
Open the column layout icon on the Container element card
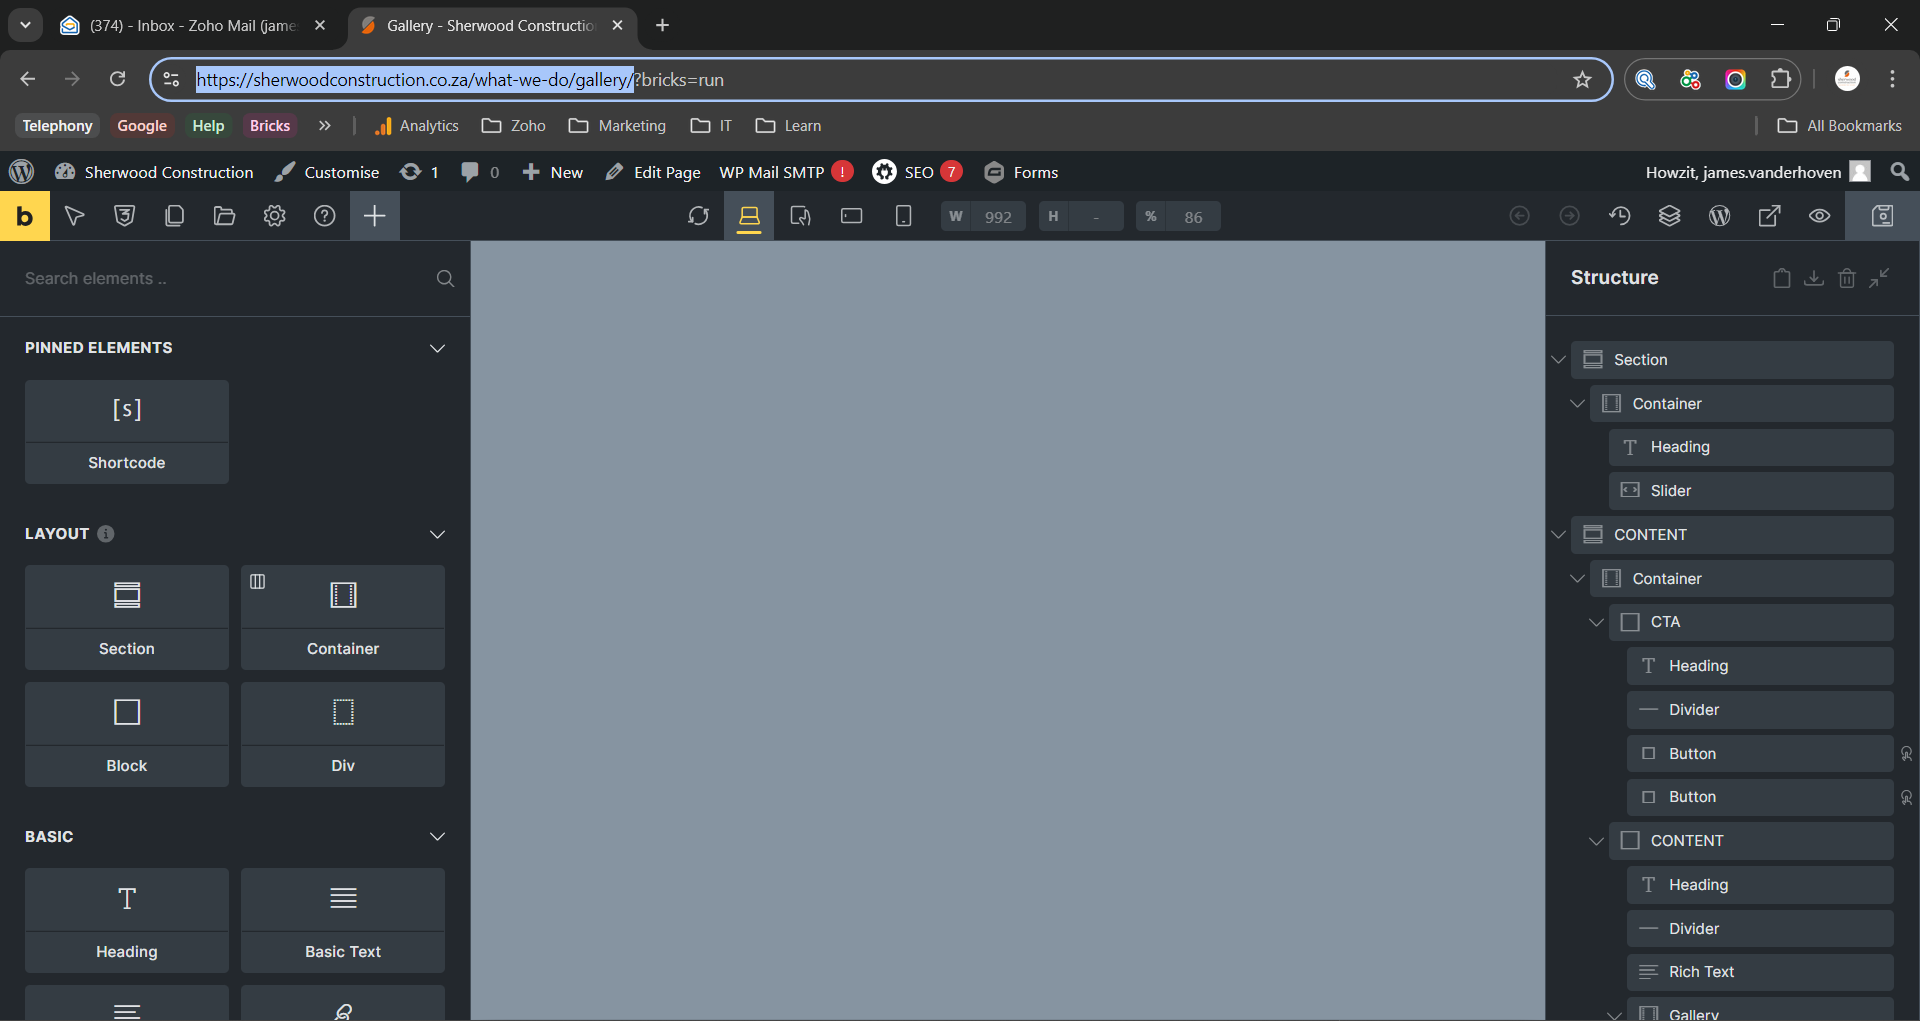pyautogui.click(x=257, y=582)
